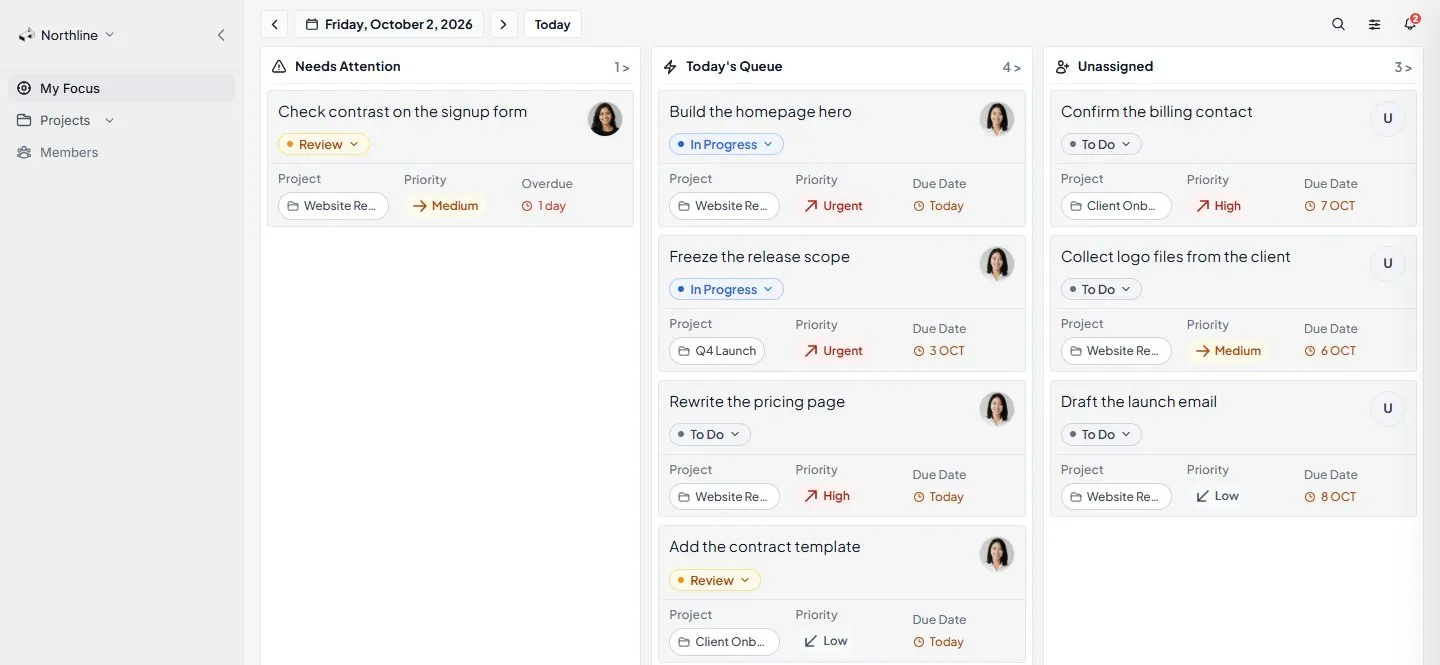Go to previous day arrow

pos(274,24)
